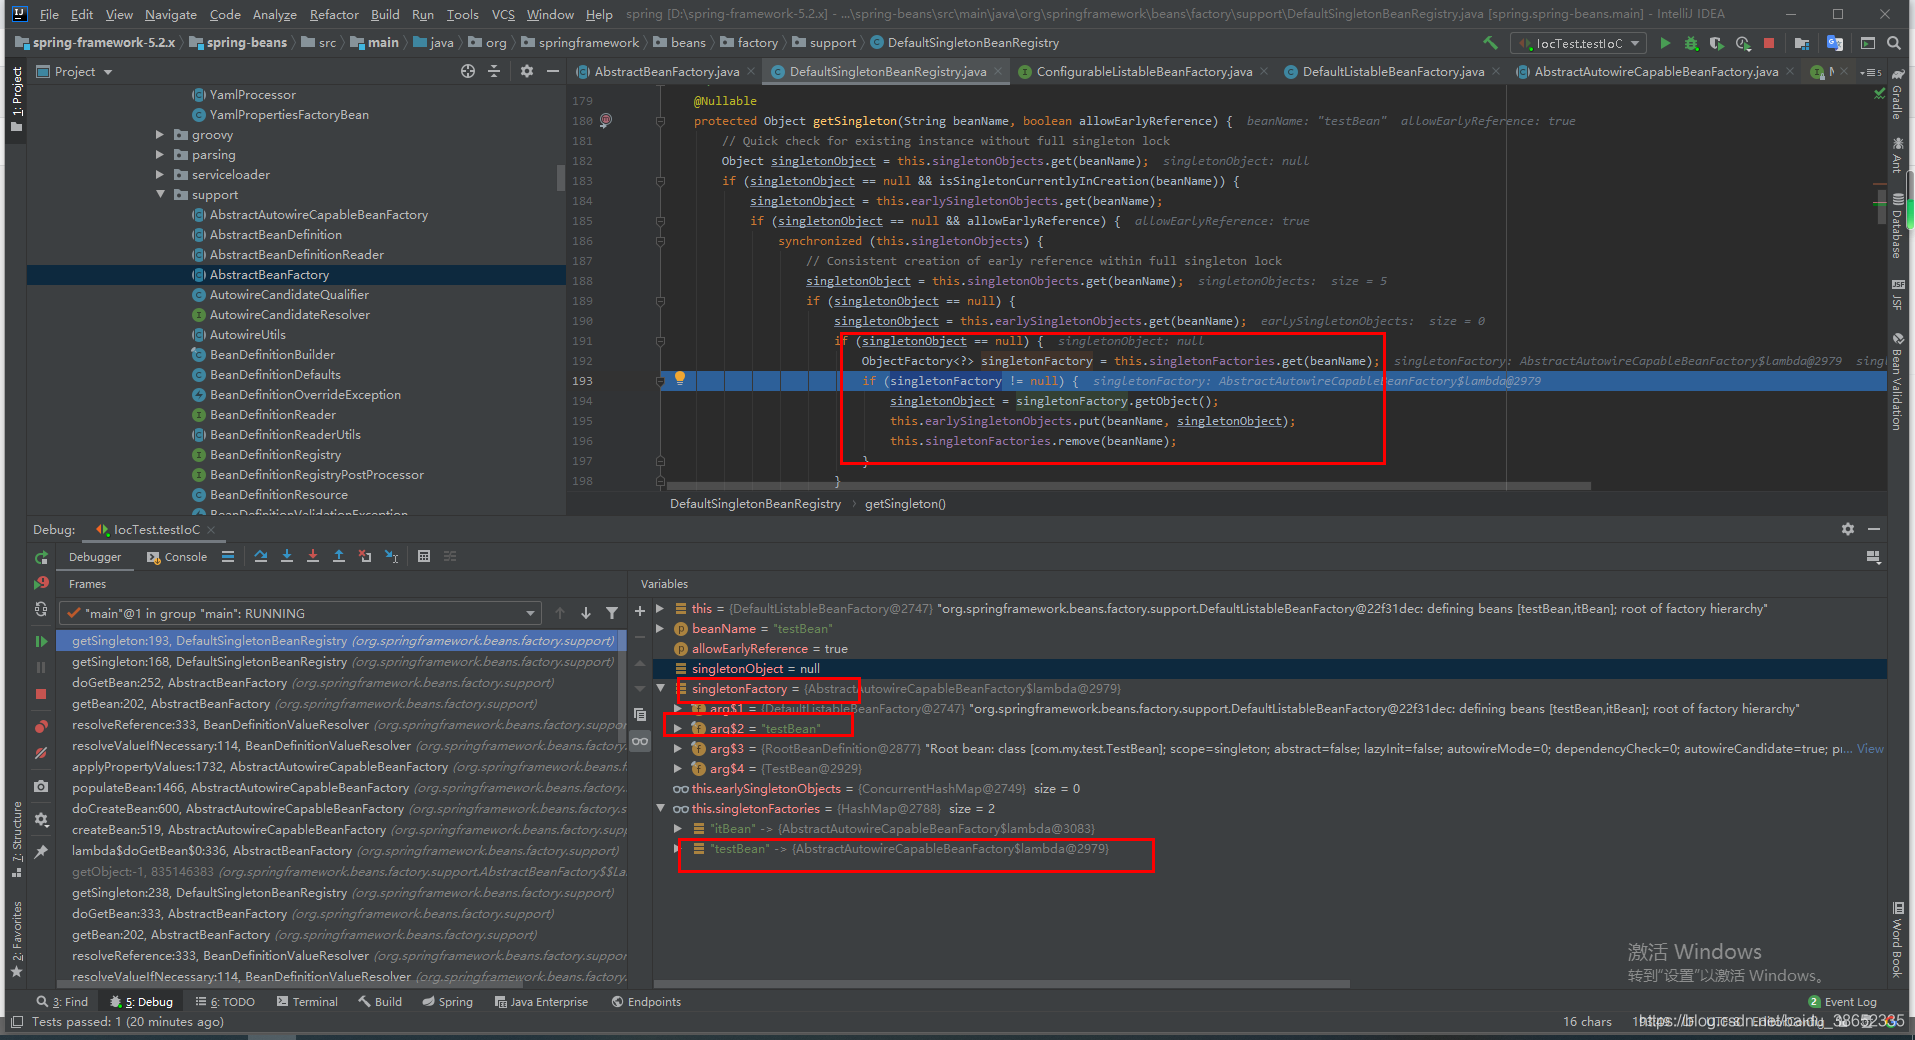This screenshot has height=1040, width=1915.
Task: Click the intention light bulb on line 193
Action: pos(680,378)
